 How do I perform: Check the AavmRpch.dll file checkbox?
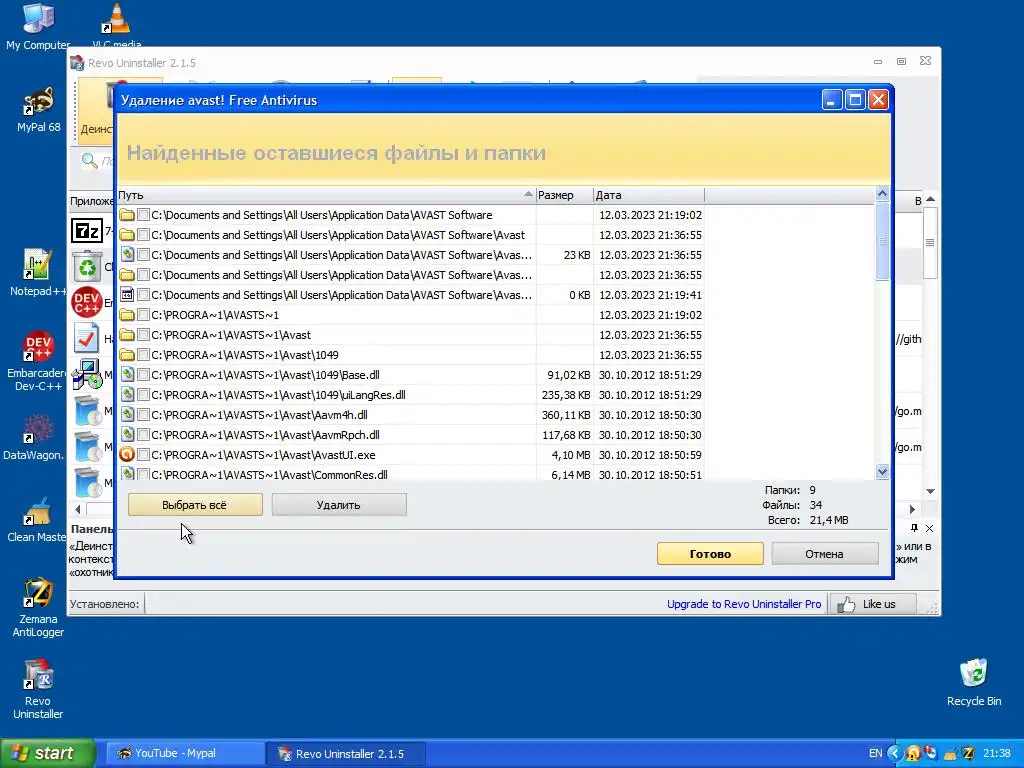tap(144, 435)
